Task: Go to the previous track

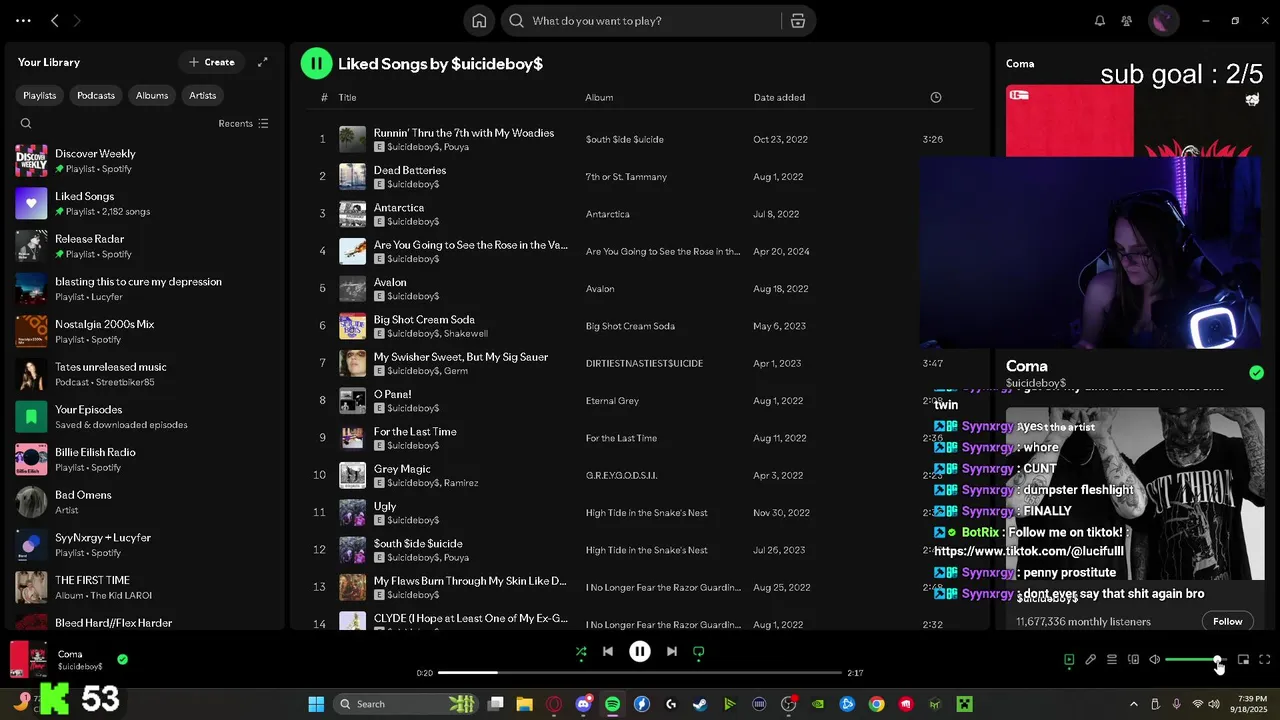Action: pyautogui.click(x=607, y=651)
